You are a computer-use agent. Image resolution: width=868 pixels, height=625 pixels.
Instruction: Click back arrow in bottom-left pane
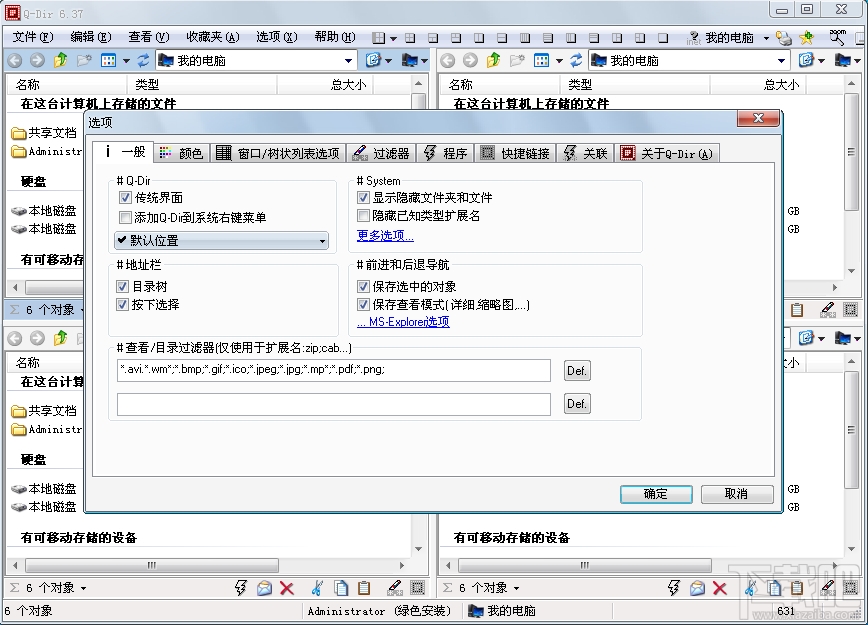click(x=14, y=338)
